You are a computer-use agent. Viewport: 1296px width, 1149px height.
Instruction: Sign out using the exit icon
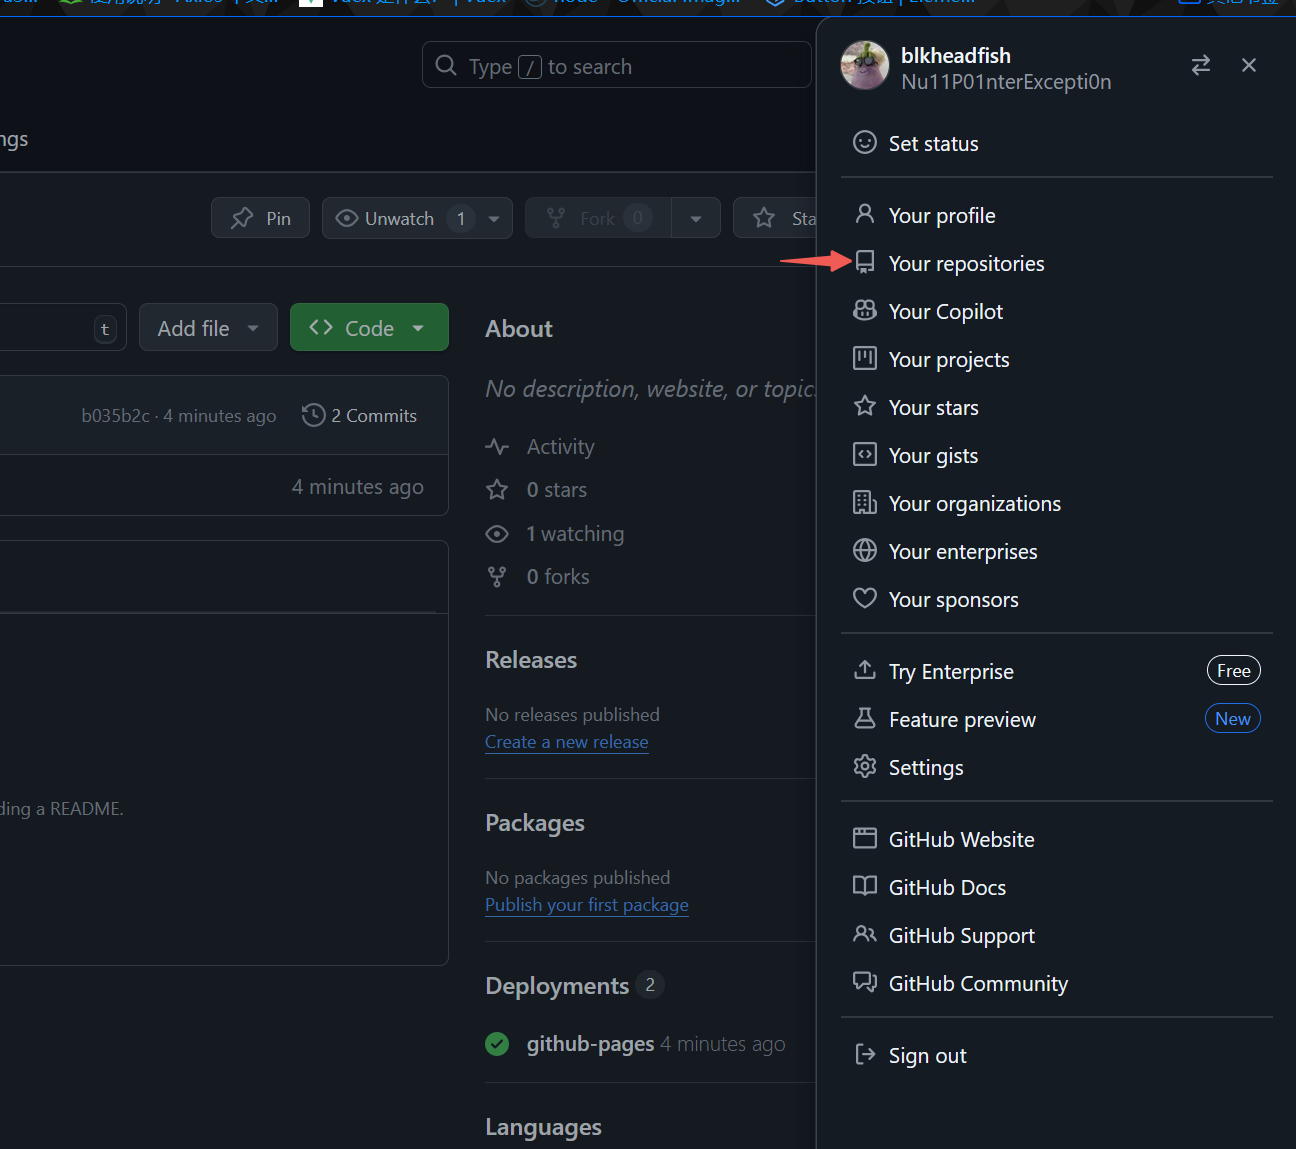pyautogui.click(x=865, y=1055)
